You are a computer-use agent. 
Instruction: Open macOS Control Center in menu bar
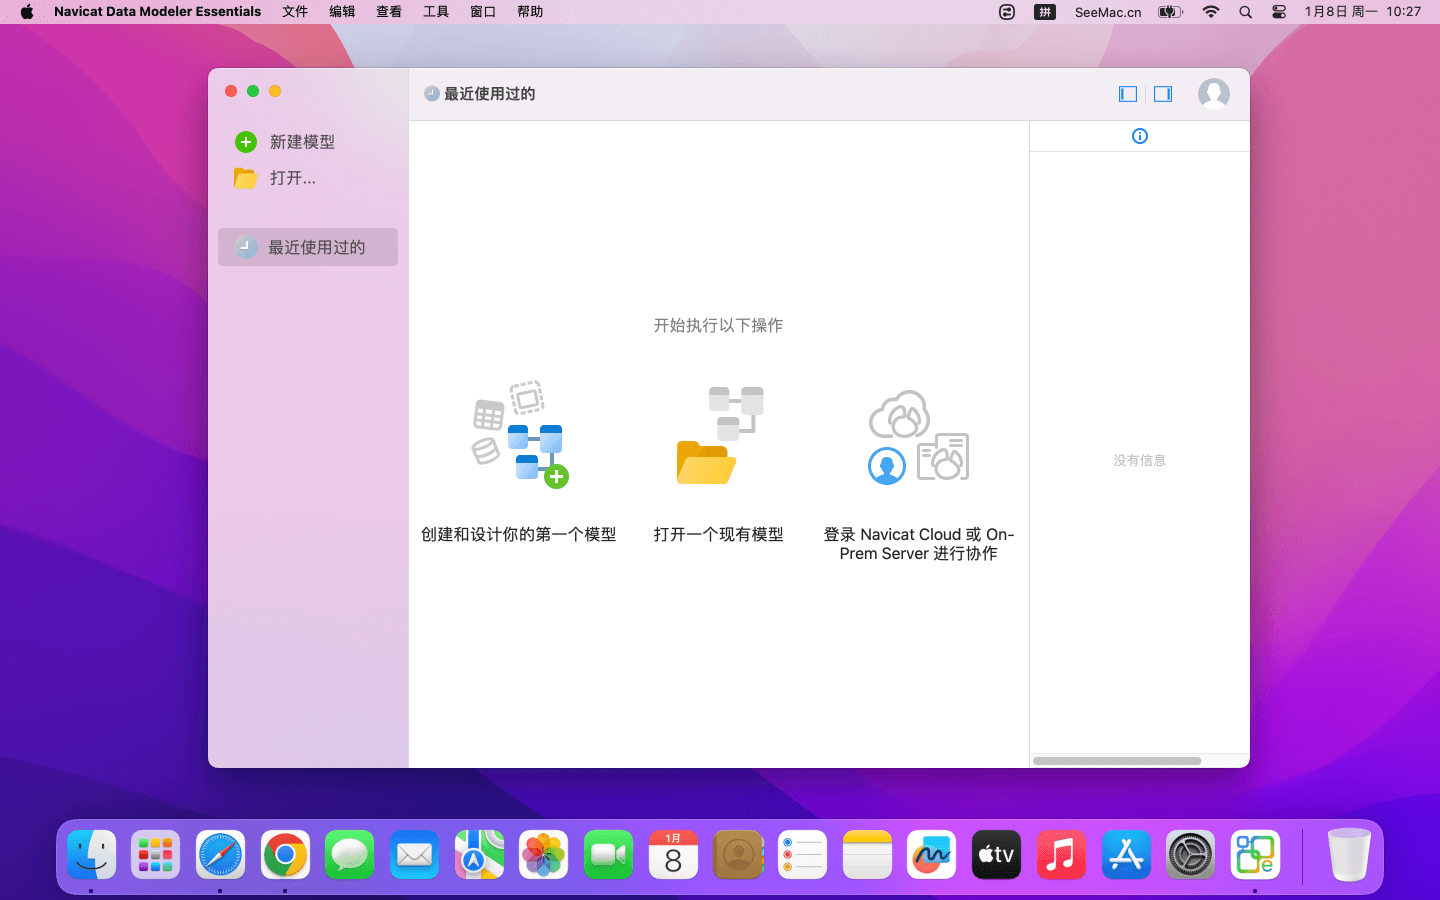(x=1279, y=12)
